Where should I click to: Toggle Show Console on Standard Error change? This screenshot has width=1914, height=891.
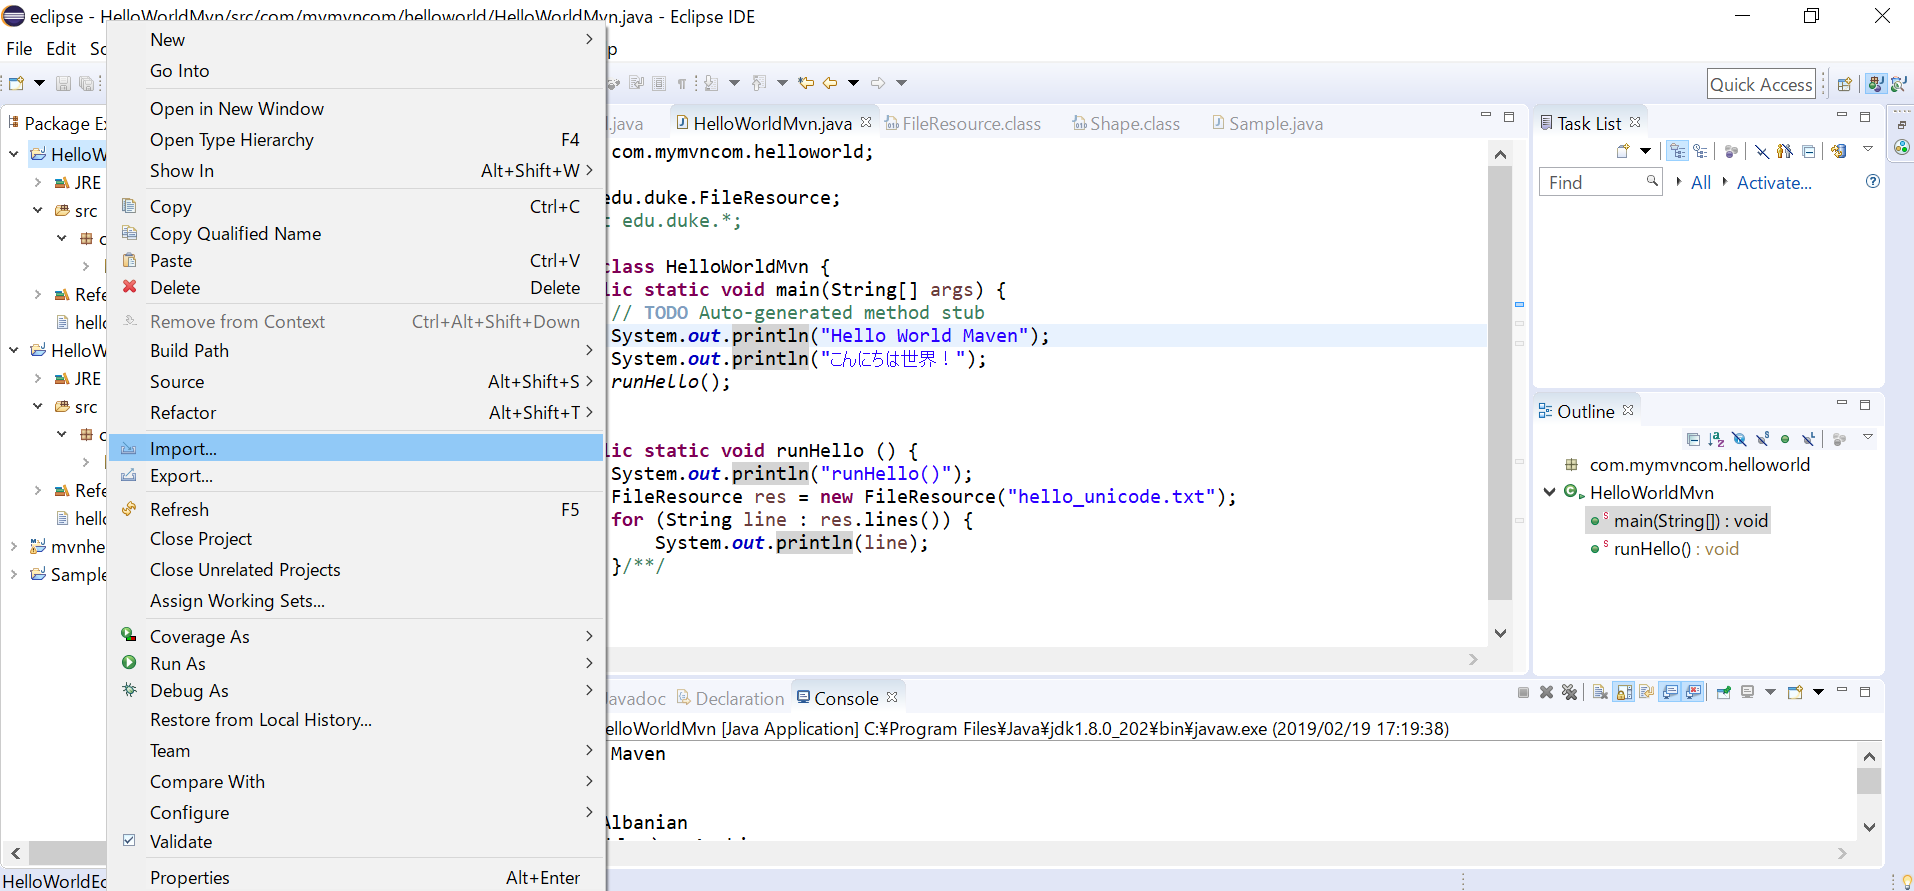point(1693,692)
